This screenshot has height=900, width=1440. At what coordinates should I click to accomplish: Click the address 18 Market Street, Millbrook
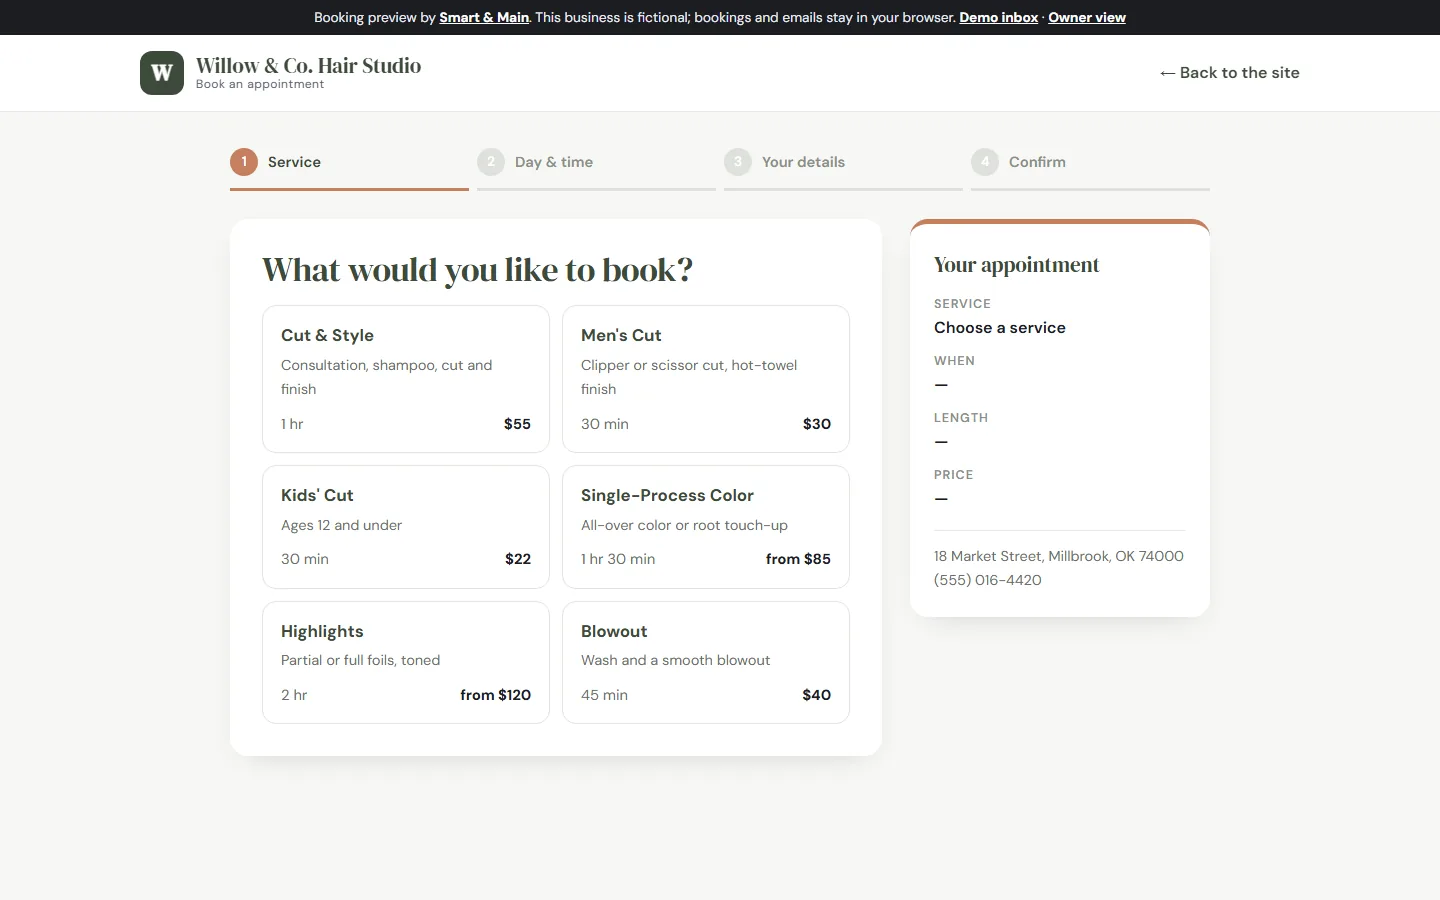(1059, 556)
